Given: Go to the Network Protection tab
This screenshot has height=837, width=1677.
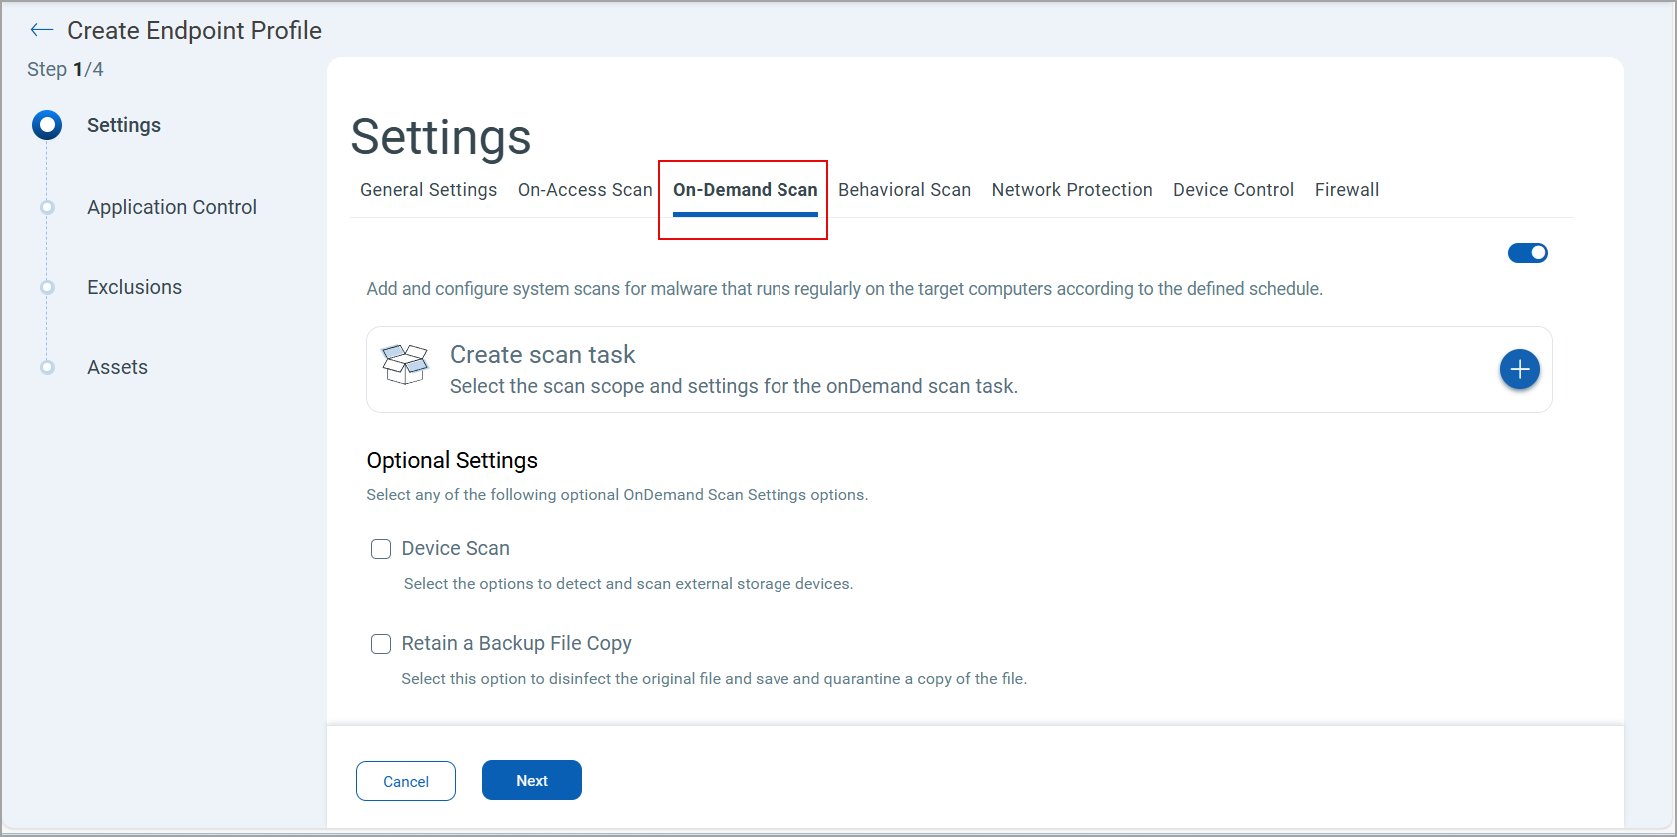Looking at the screenshot, I should click(x=1072, y=190).
